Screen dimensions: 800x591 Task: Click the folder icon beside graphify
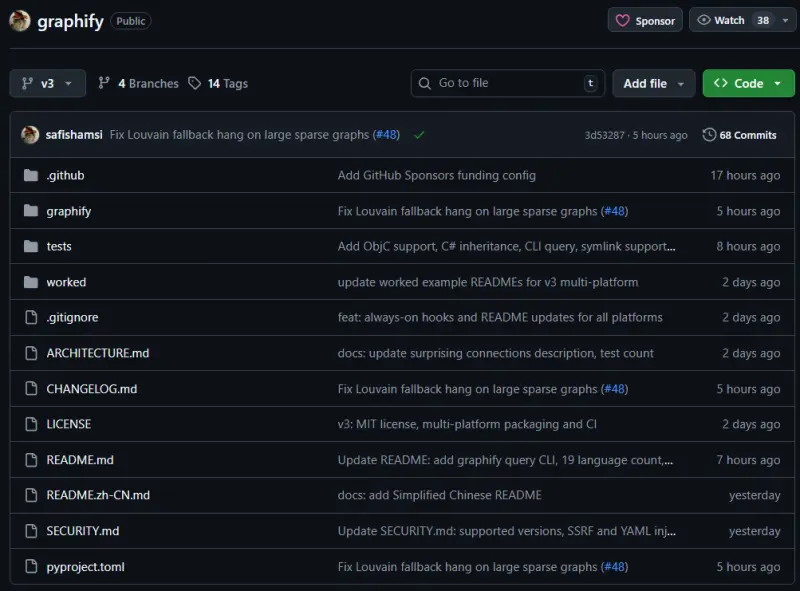30,211
